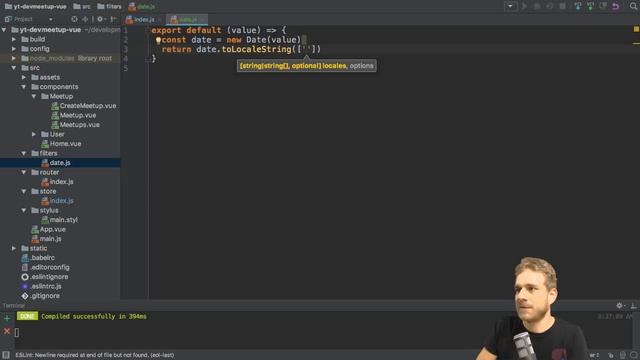
Task: Click the filters breadcrumb in navigation bar
Action: coord(109,6)
